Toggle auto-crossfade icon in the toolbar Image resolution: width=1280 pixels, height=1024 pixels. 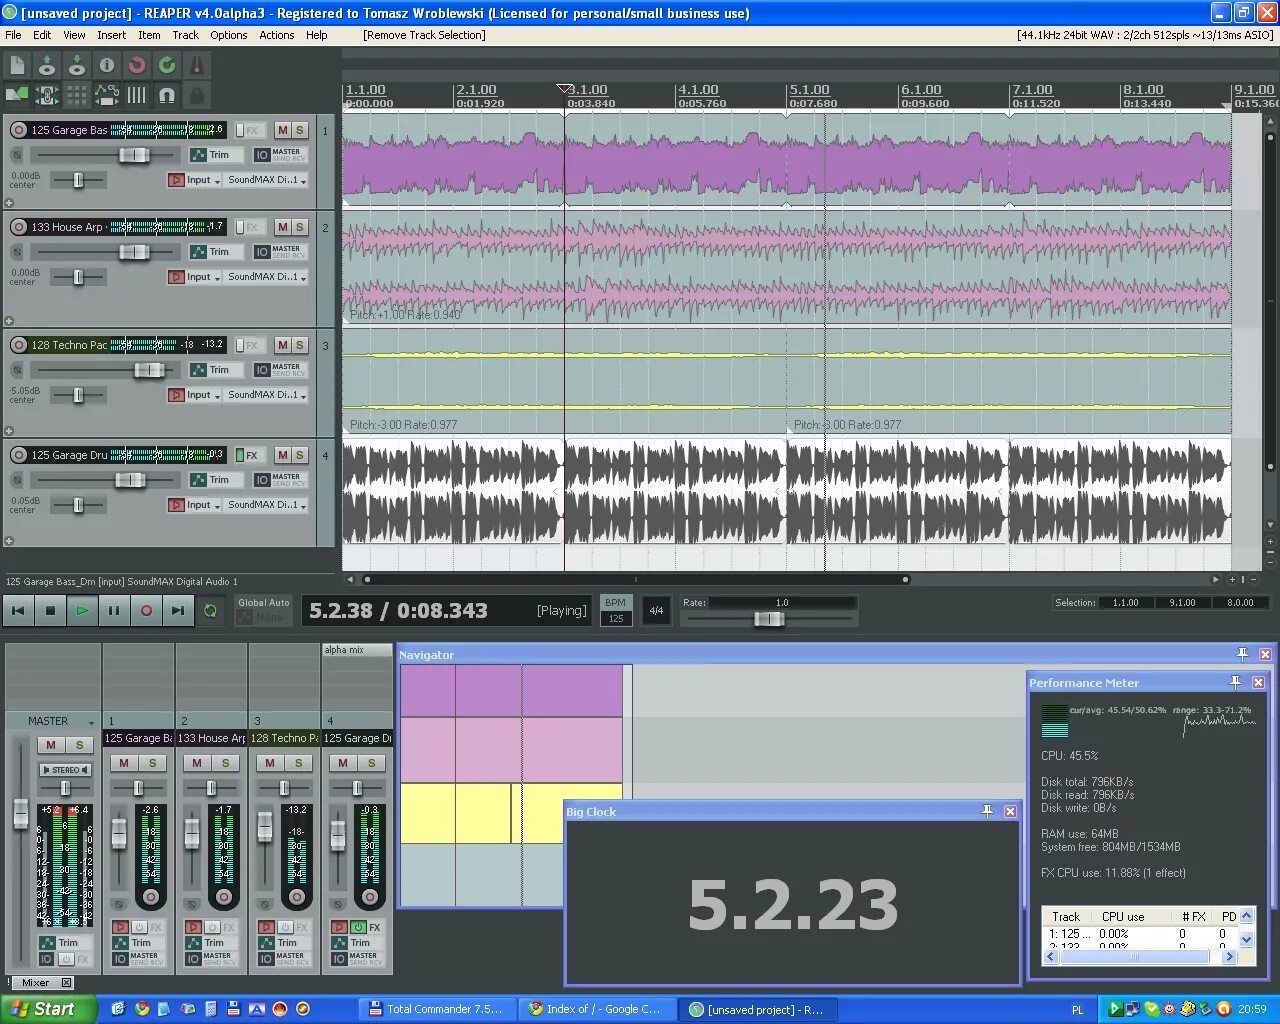(17, 96)
